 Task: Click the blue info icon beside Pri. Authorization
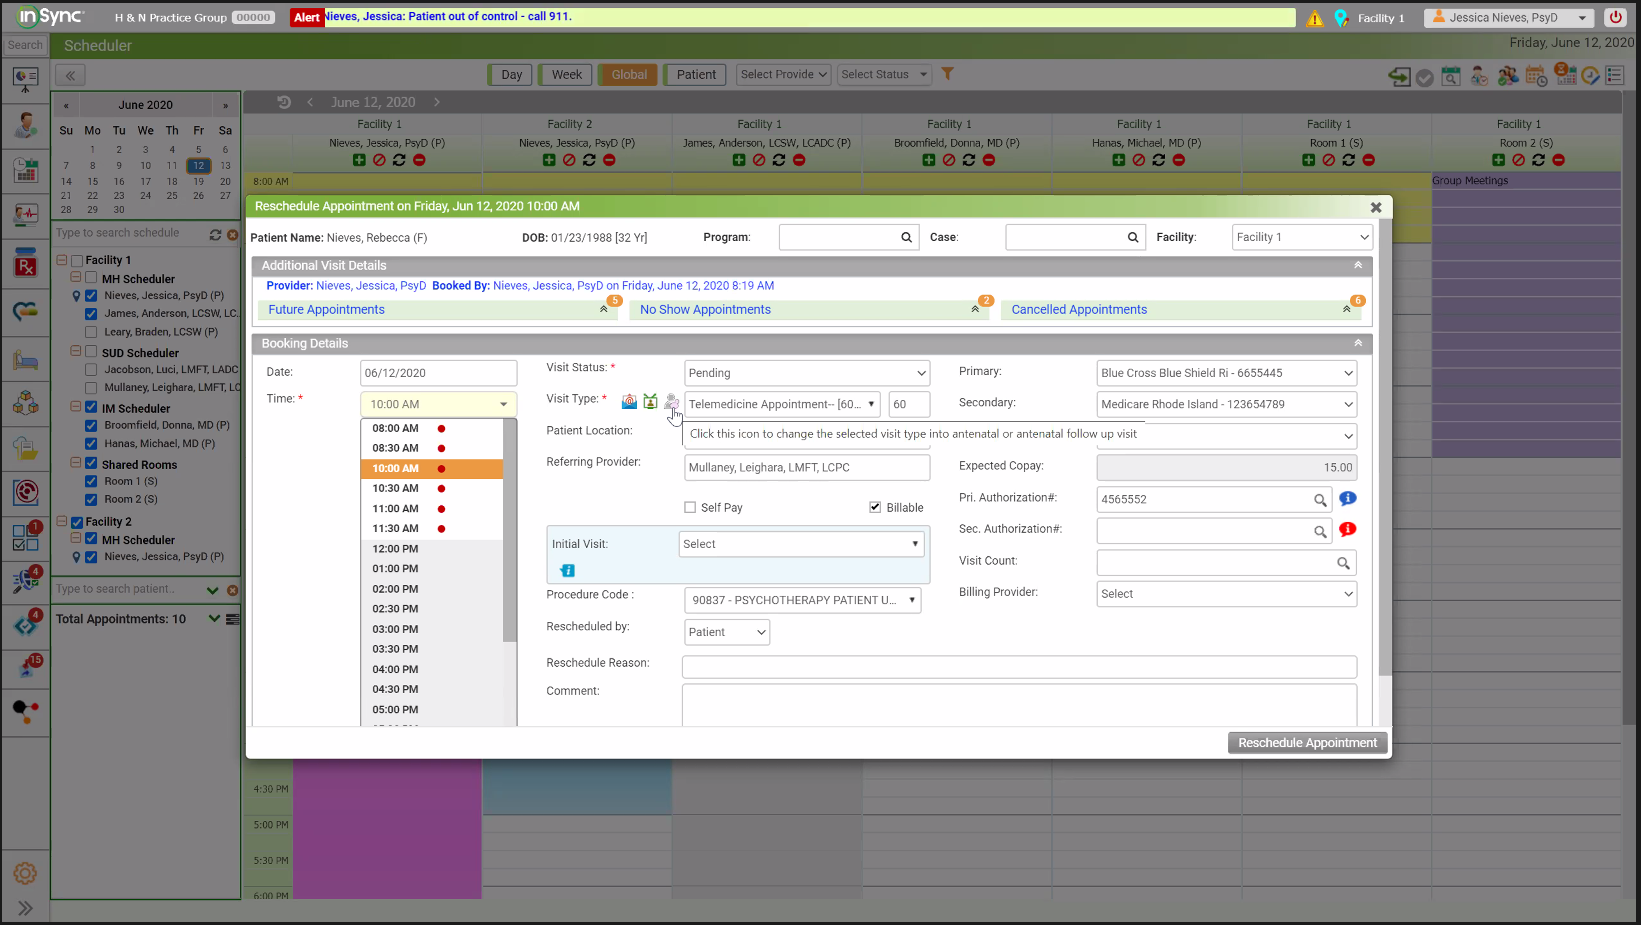(x=1347, y=498)
